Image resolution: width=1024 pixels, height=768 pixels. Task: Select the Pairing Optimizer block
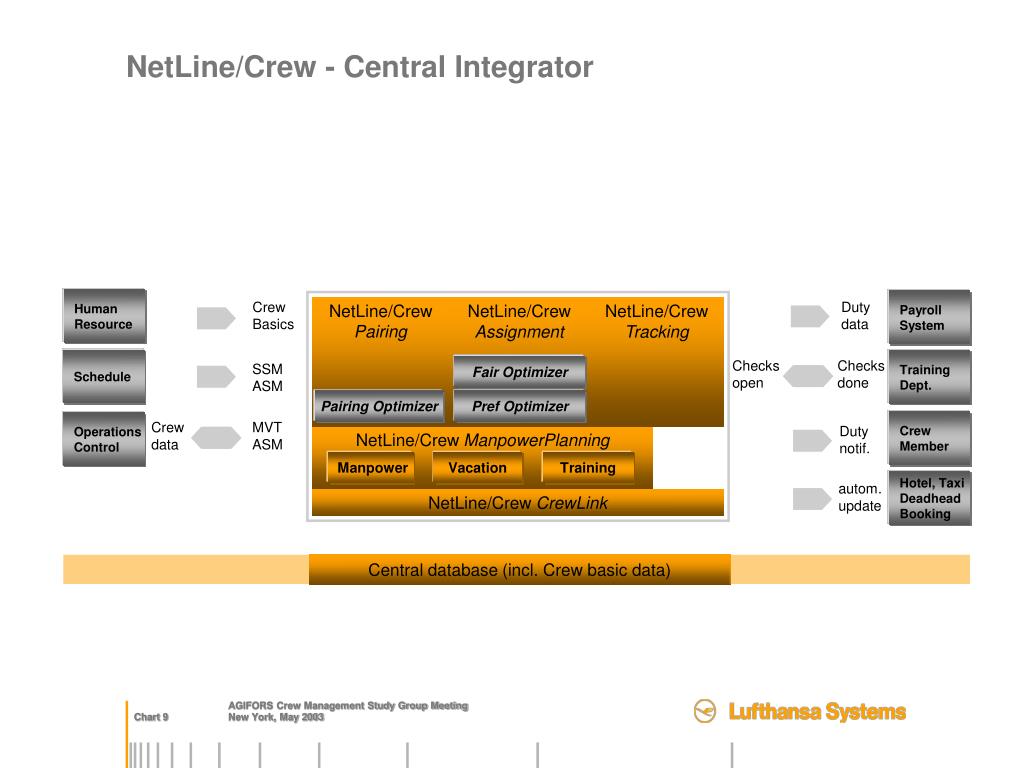(x=379, y=406)
